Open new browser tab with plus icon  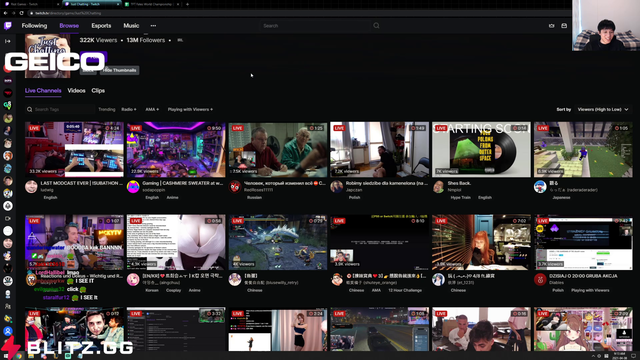[x=187, y=4]
